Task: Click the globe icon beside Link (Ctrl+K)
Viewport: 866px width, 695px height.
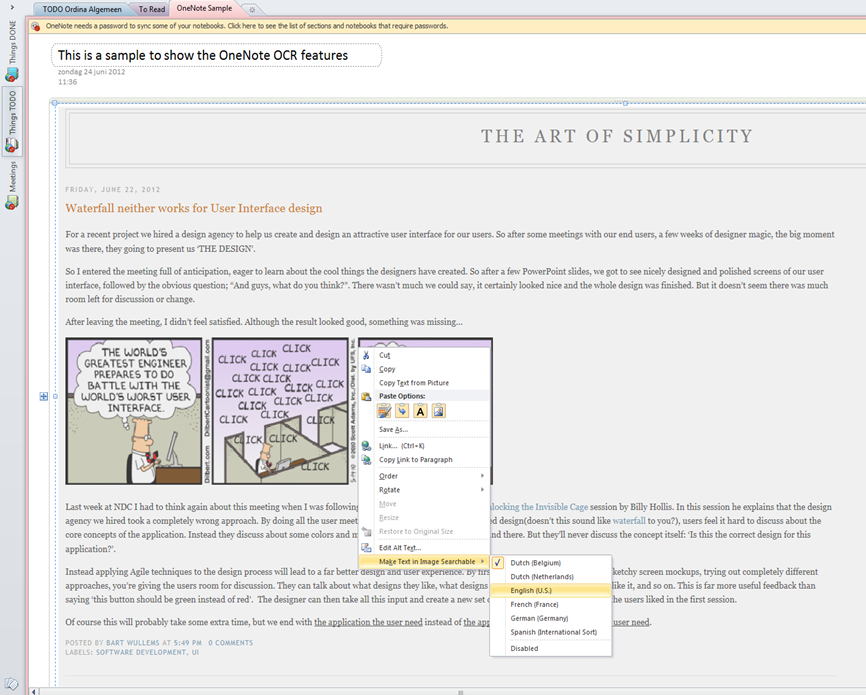Action: point(366,446)
